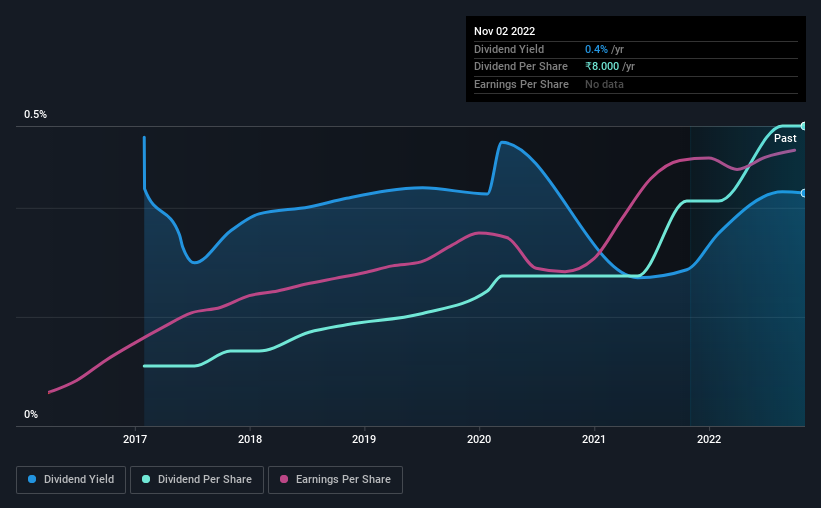Image resolution: width=821 pixels, height=508 pixels.
Task: Click the 0.5% y-axis label
Action: pyautogui.click(x=36, y=114)
